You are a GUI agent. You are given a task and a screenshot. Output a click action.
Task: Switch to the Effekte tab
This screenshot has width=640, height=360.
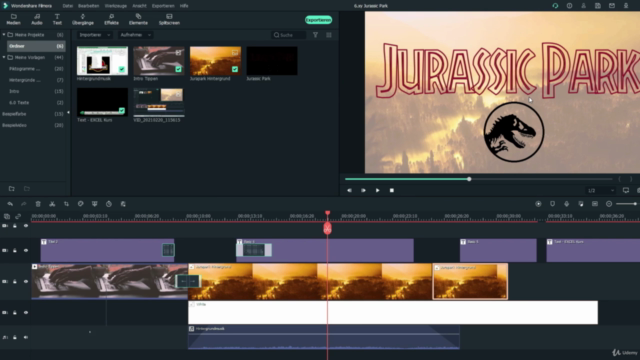tap(111, 19)
